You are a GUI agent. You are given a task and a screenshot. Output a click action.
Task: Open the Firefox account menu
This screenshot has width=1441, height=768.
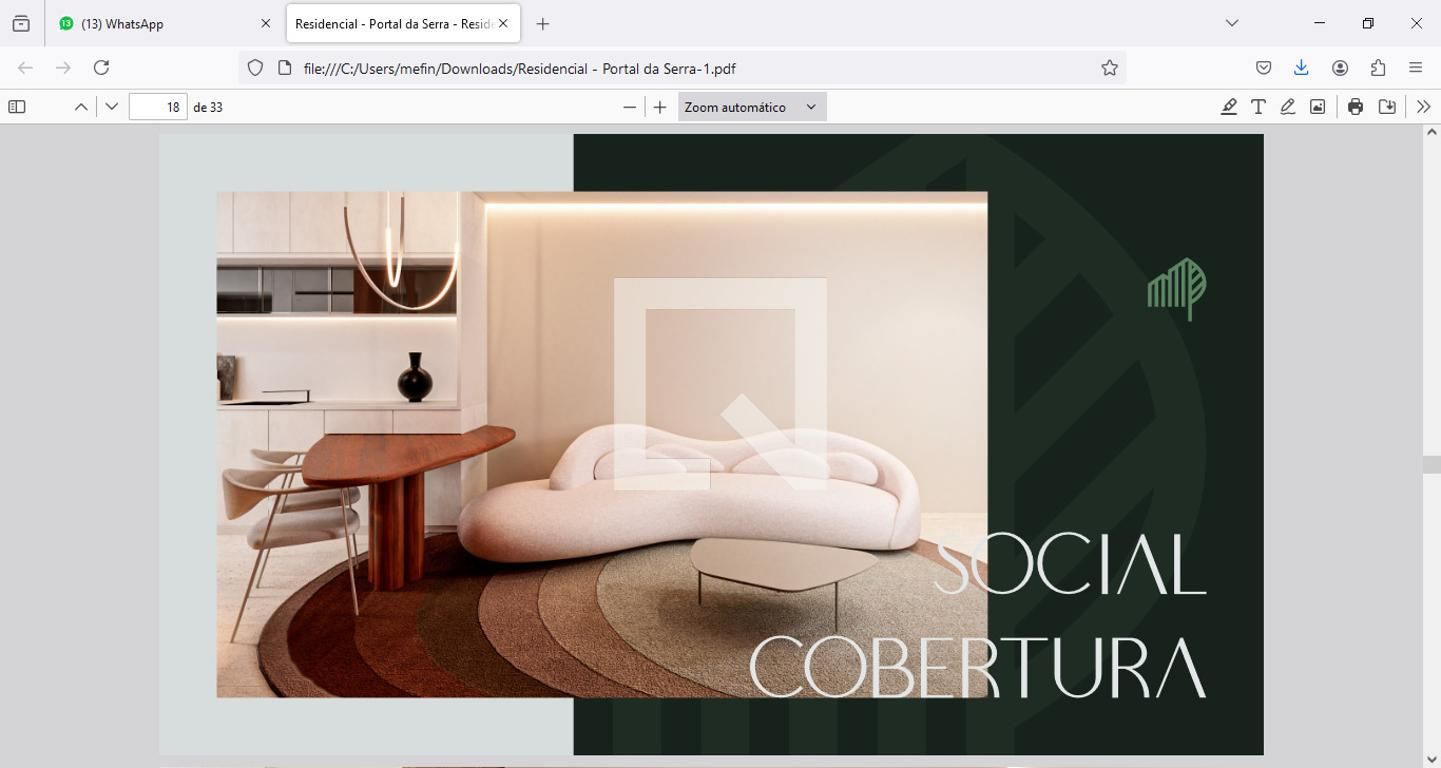coord(1340,68)
